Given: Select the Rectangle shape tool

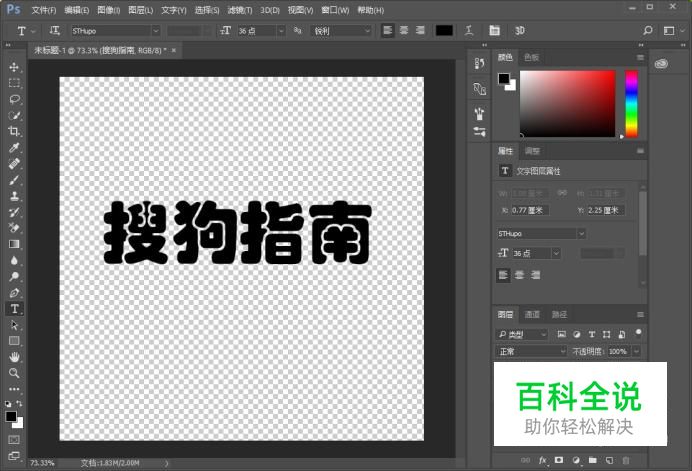Looking at the screenshot, I should click(x=14, y=341).
